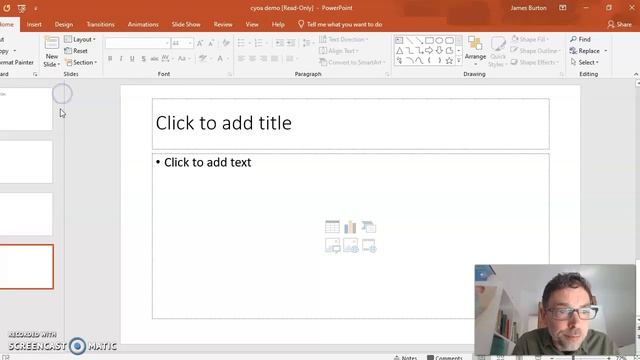Toggle Italic formatting

tap(121, 59)
